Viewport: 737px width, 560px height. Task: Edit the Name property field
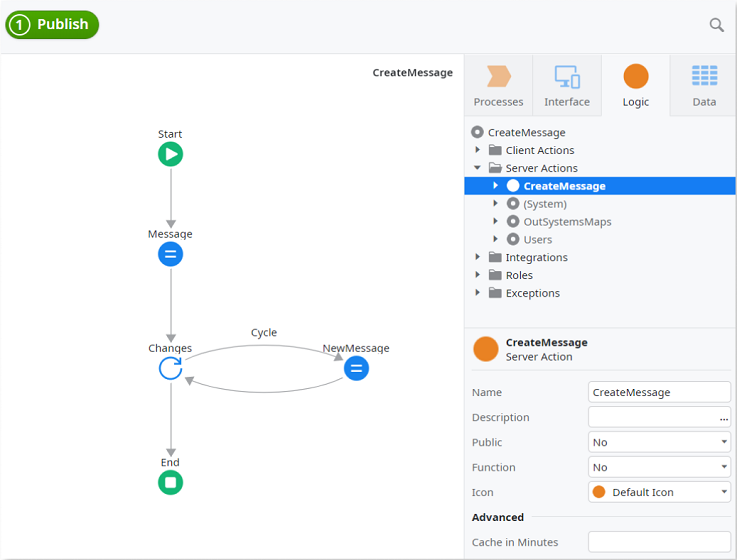[x=659, y=392]
